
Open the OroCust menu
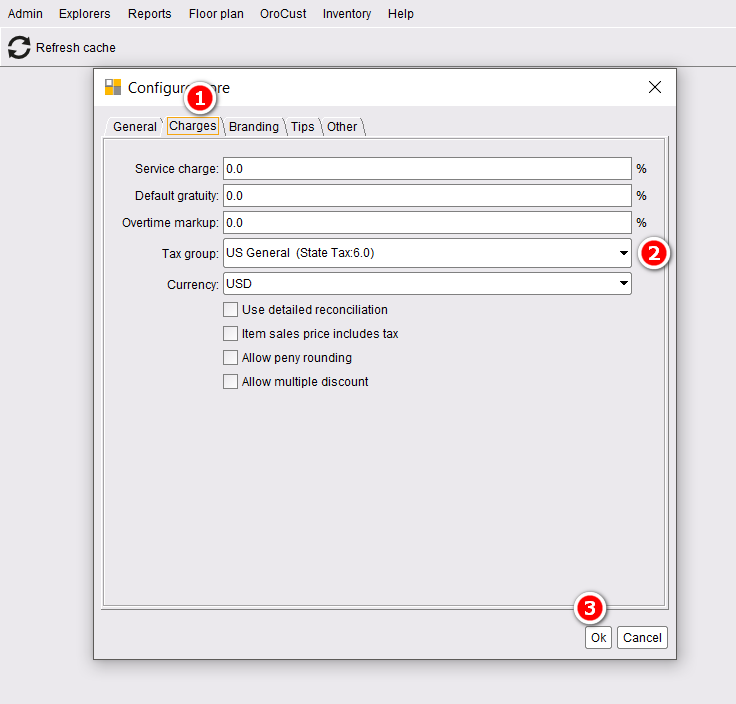(x=283, y=14)
